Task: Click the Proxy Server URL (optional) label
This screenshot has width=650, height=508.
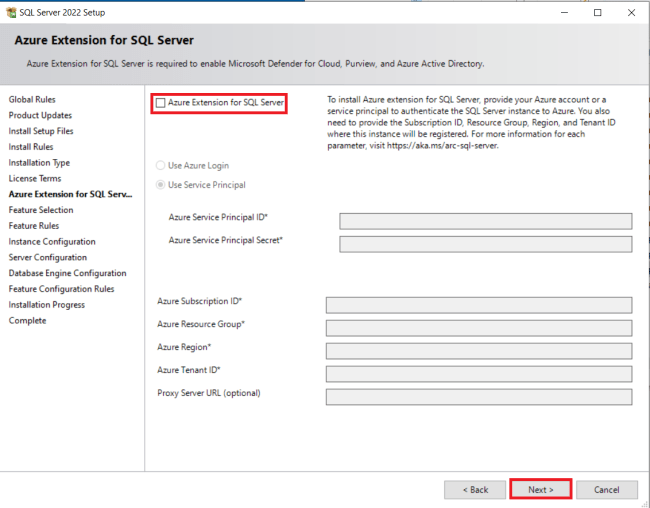Action: [x=209, y=393]
